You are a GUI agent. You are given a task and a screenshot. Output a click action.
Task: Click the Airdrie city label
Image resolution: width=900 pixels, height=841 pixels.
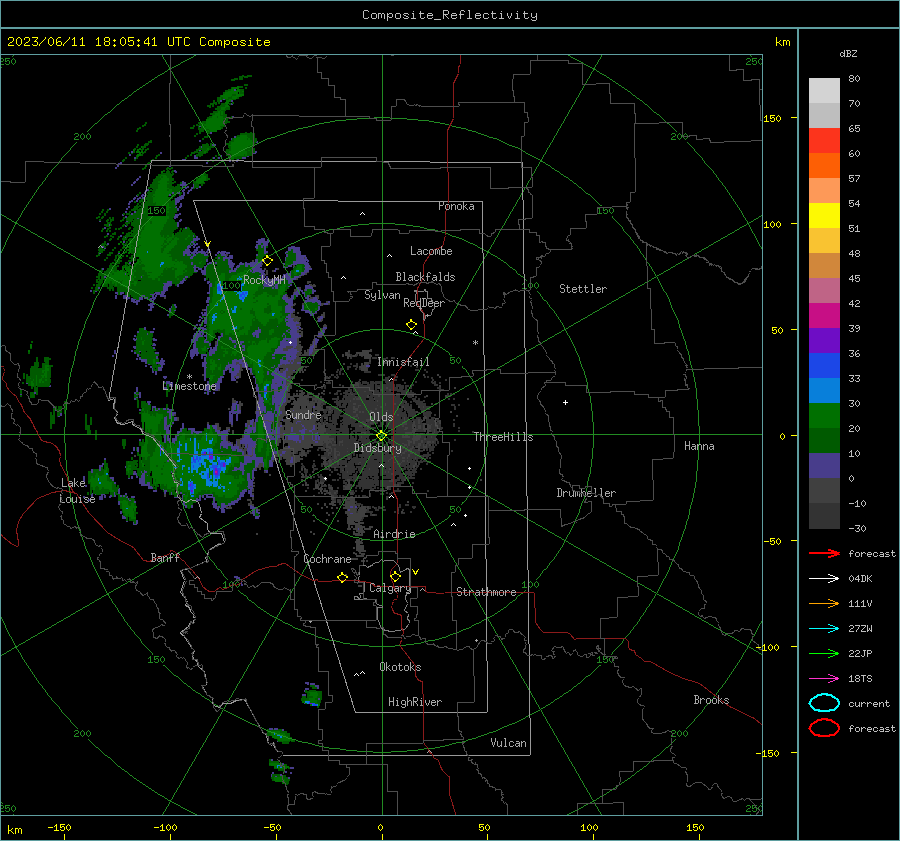(x=394, y=534)
